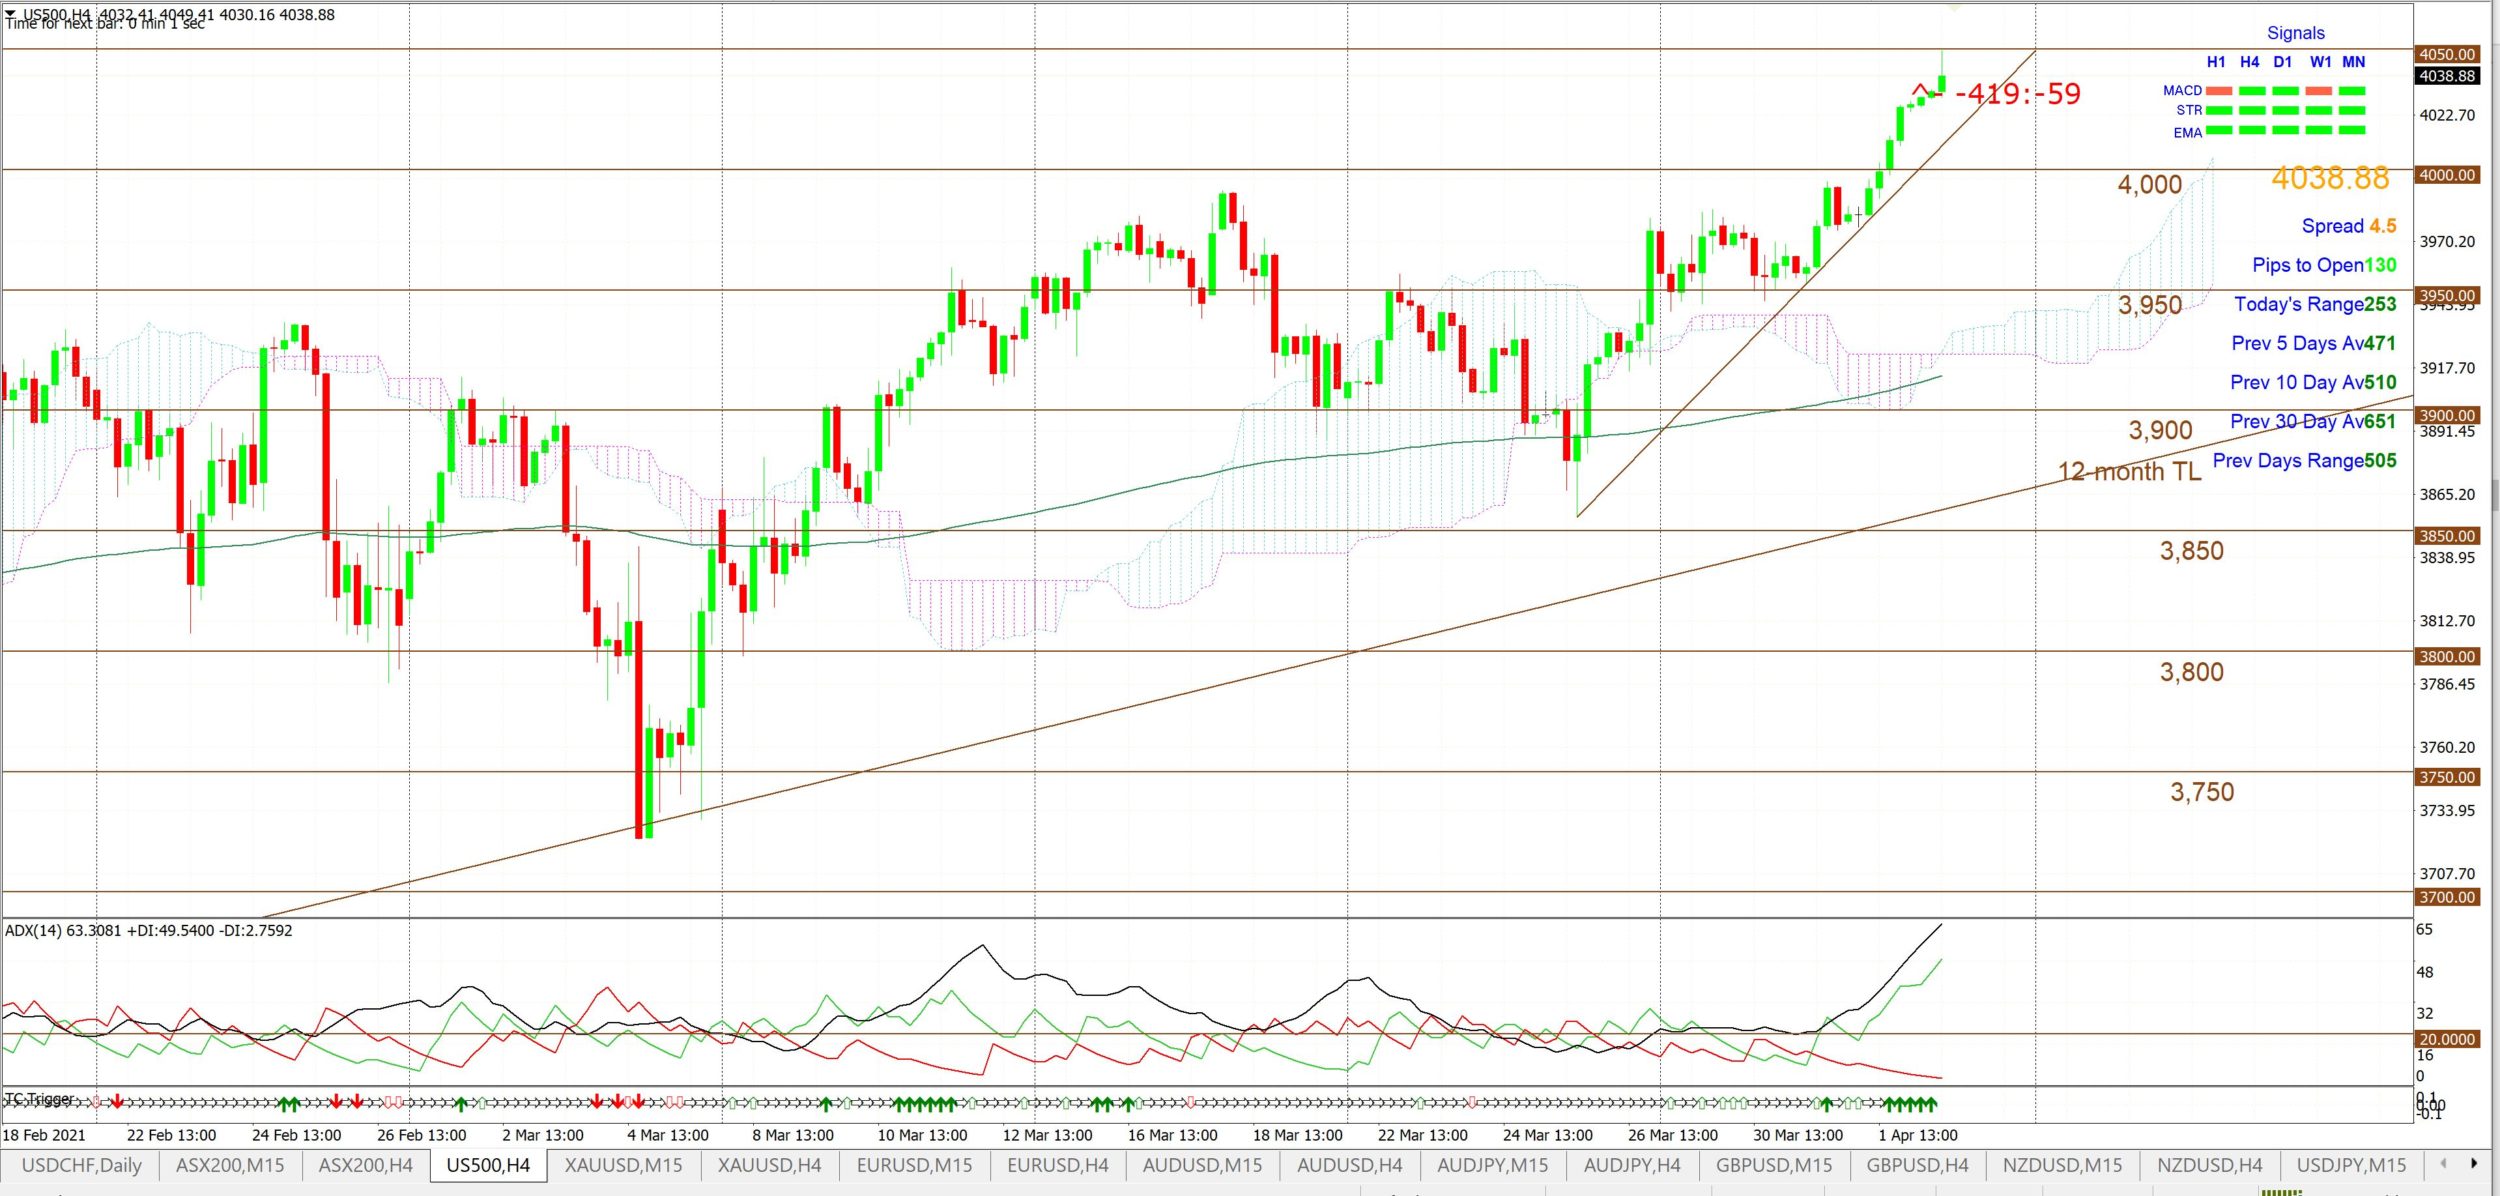Open the AUDUSD,M15 chart tab
This screenshot has height=1196, width=2500.
click(x=1202, y=1165)
